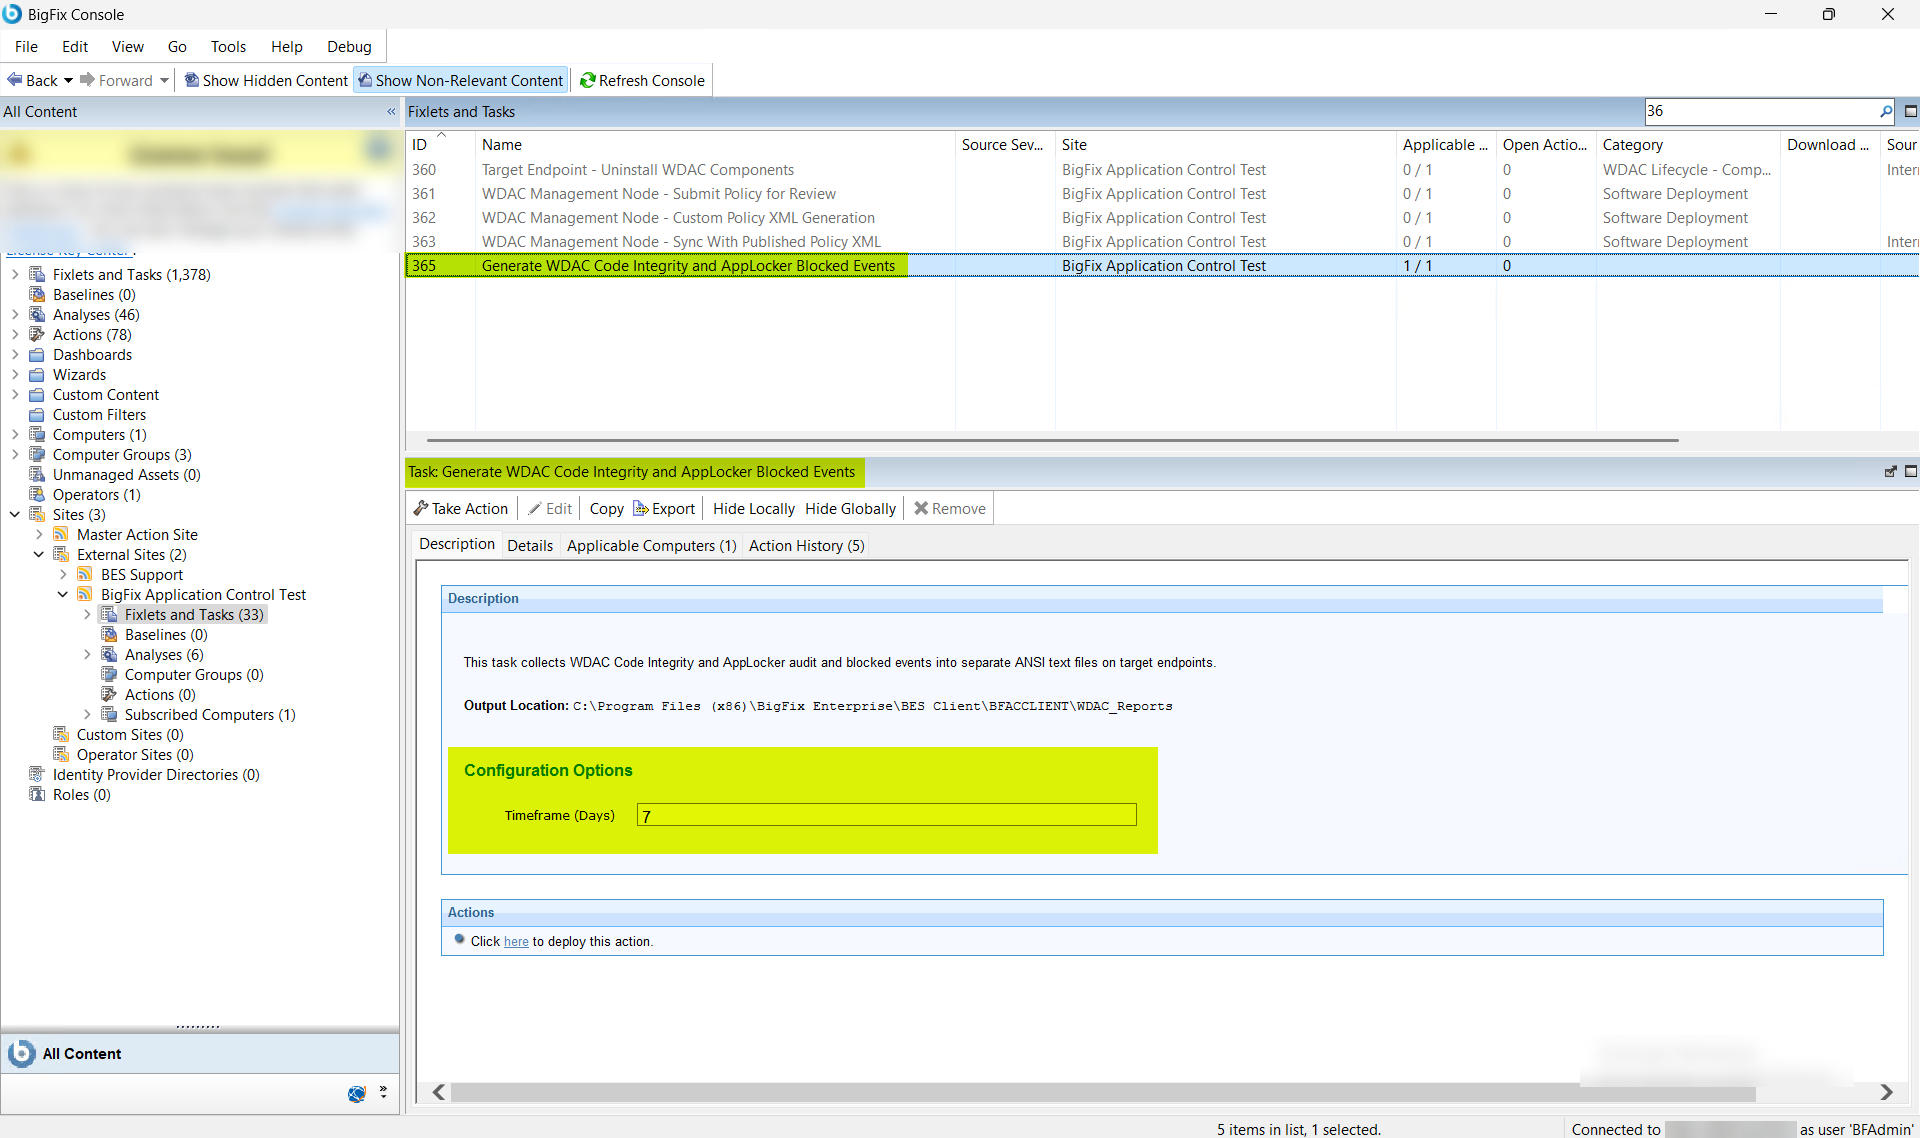1920x1138 pixels.
Task: Toggle Show Hidden Content
Action: (266, 80)
